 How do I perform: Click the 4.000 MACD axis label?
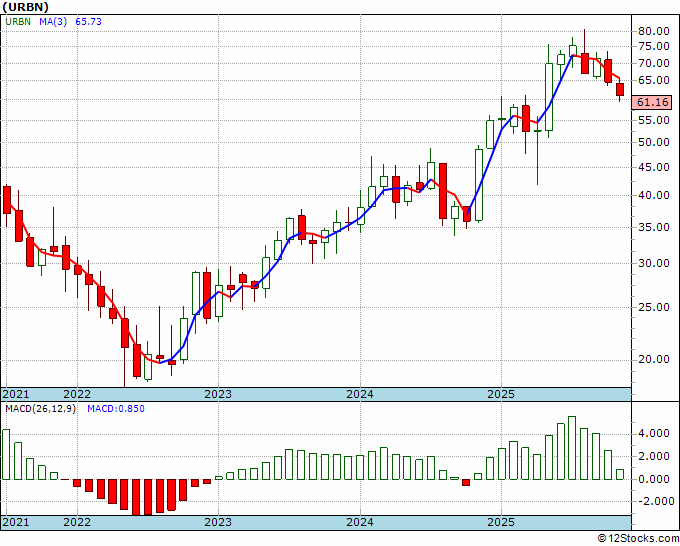point(654,434)
